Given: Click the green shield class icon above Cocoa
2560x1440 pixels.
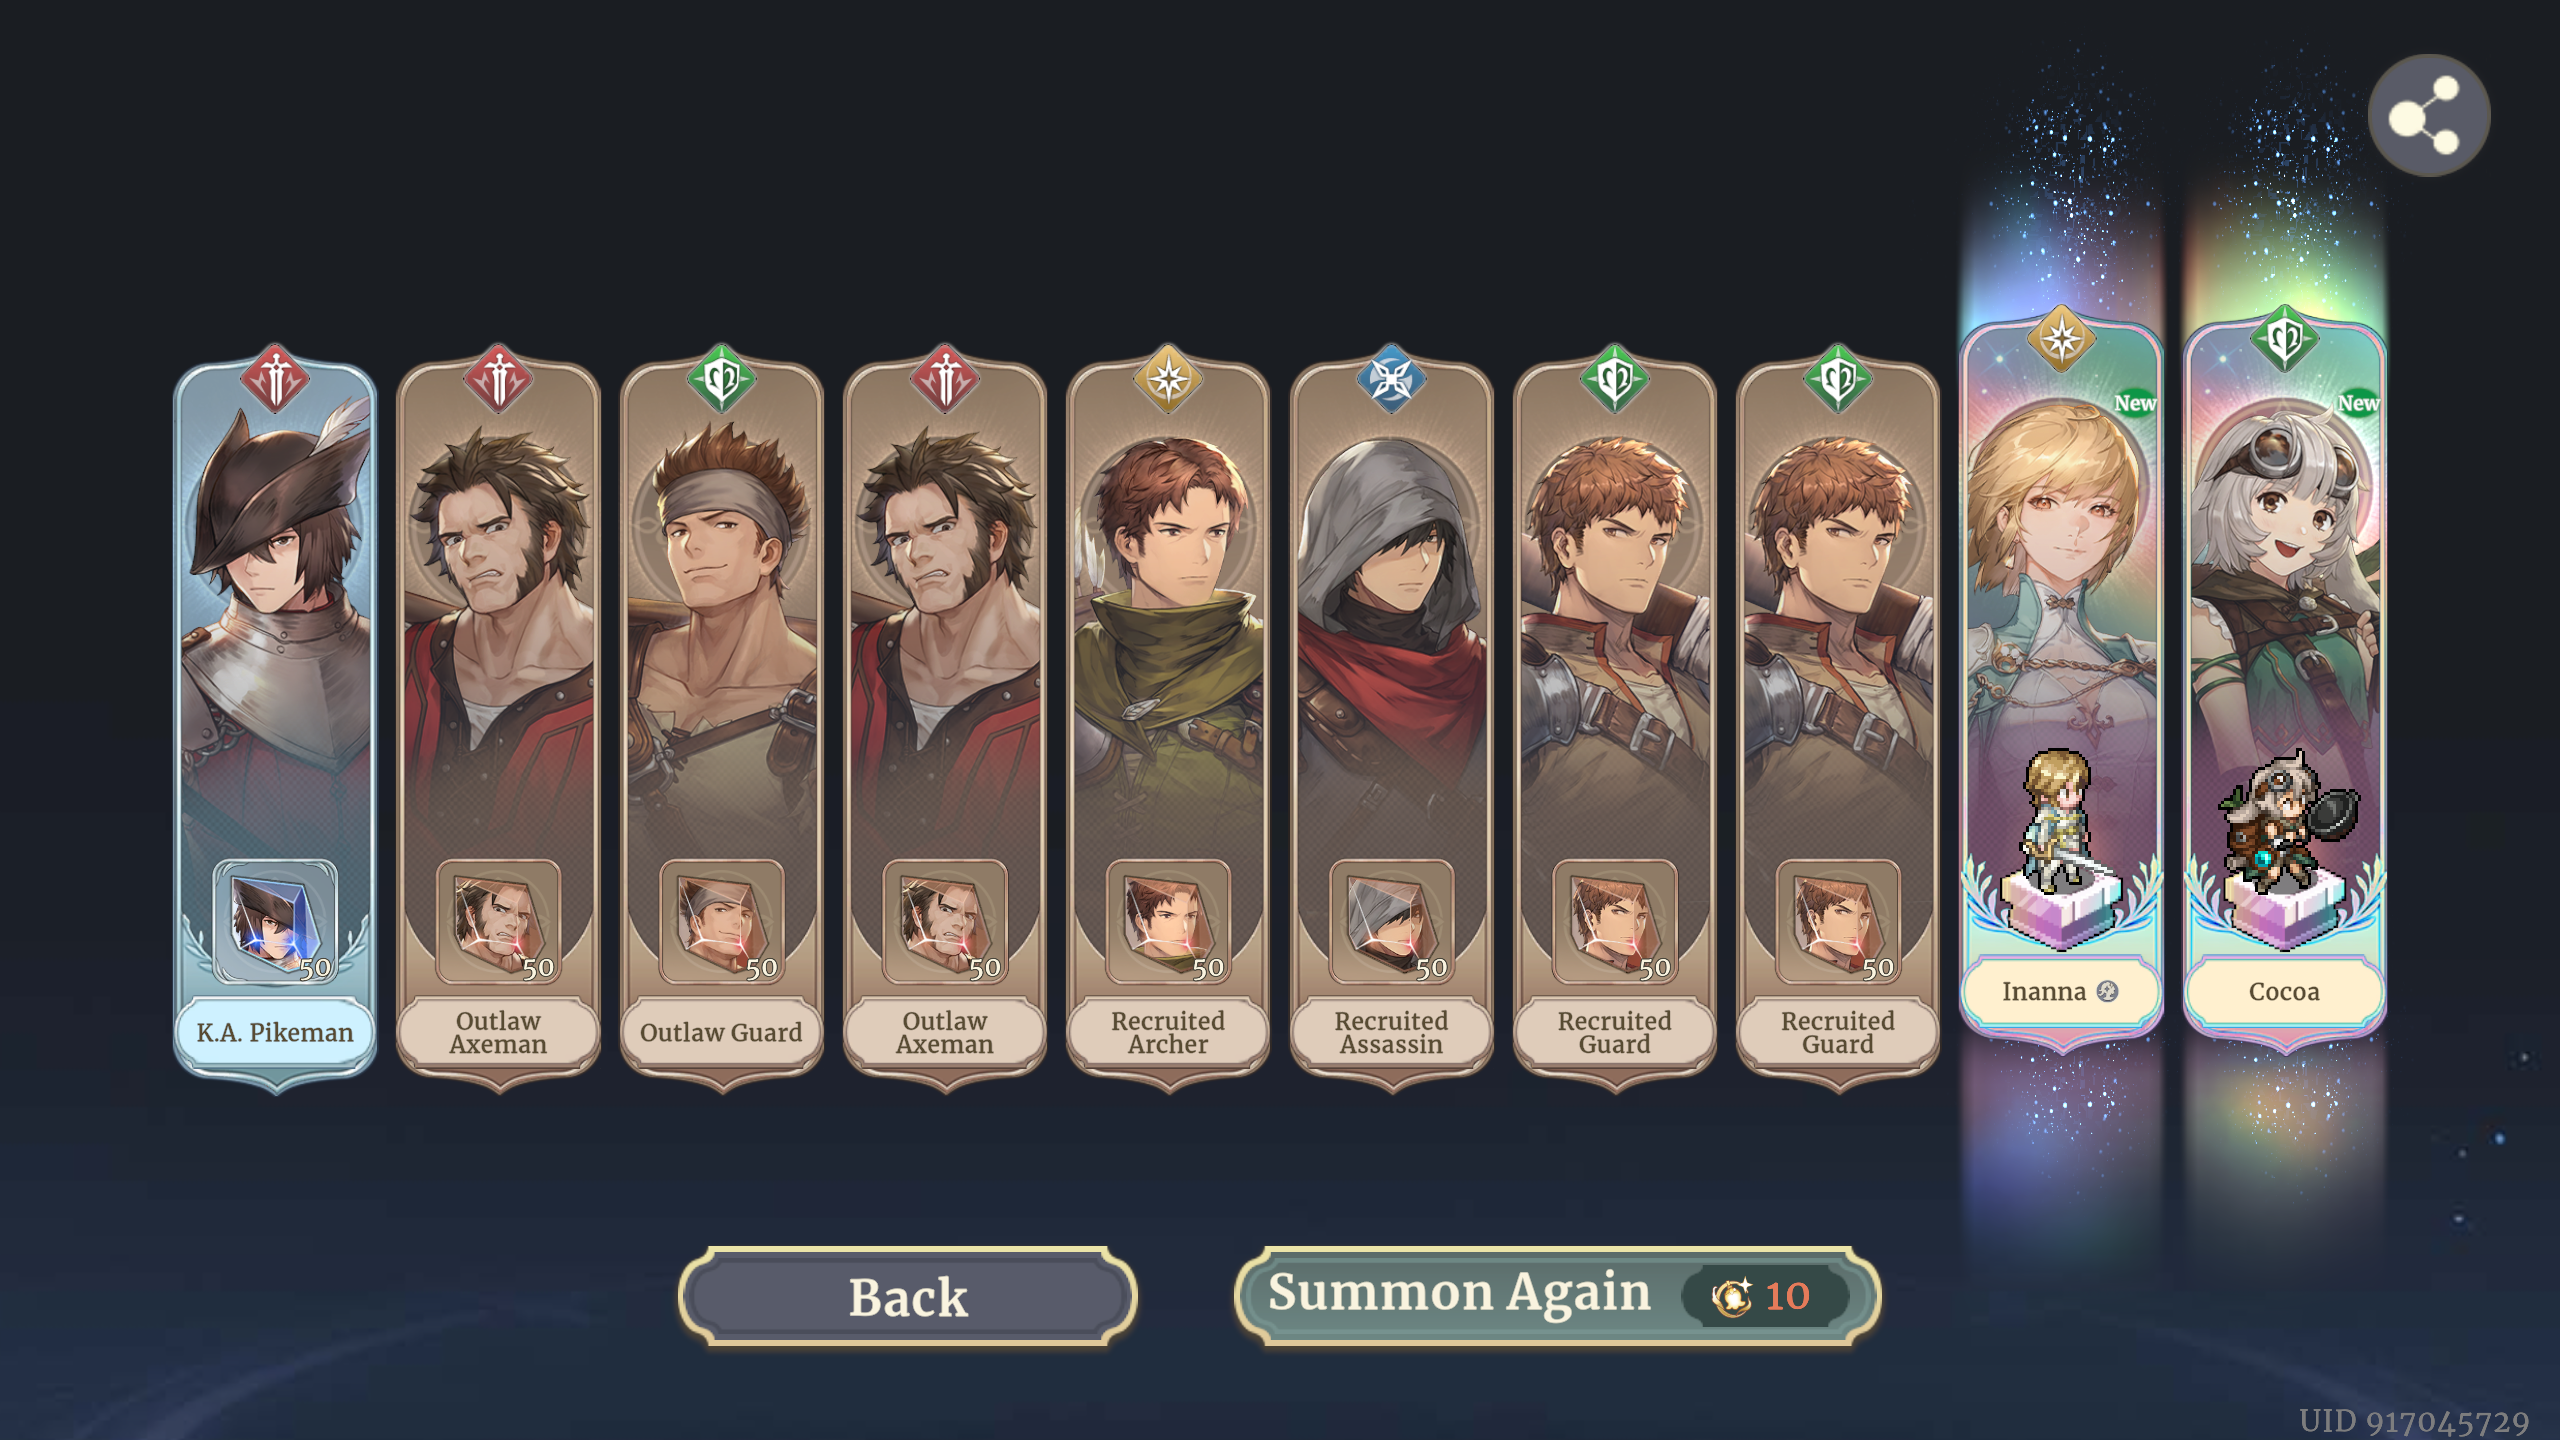Looking at the screenshot, I should pos(2284,340).
